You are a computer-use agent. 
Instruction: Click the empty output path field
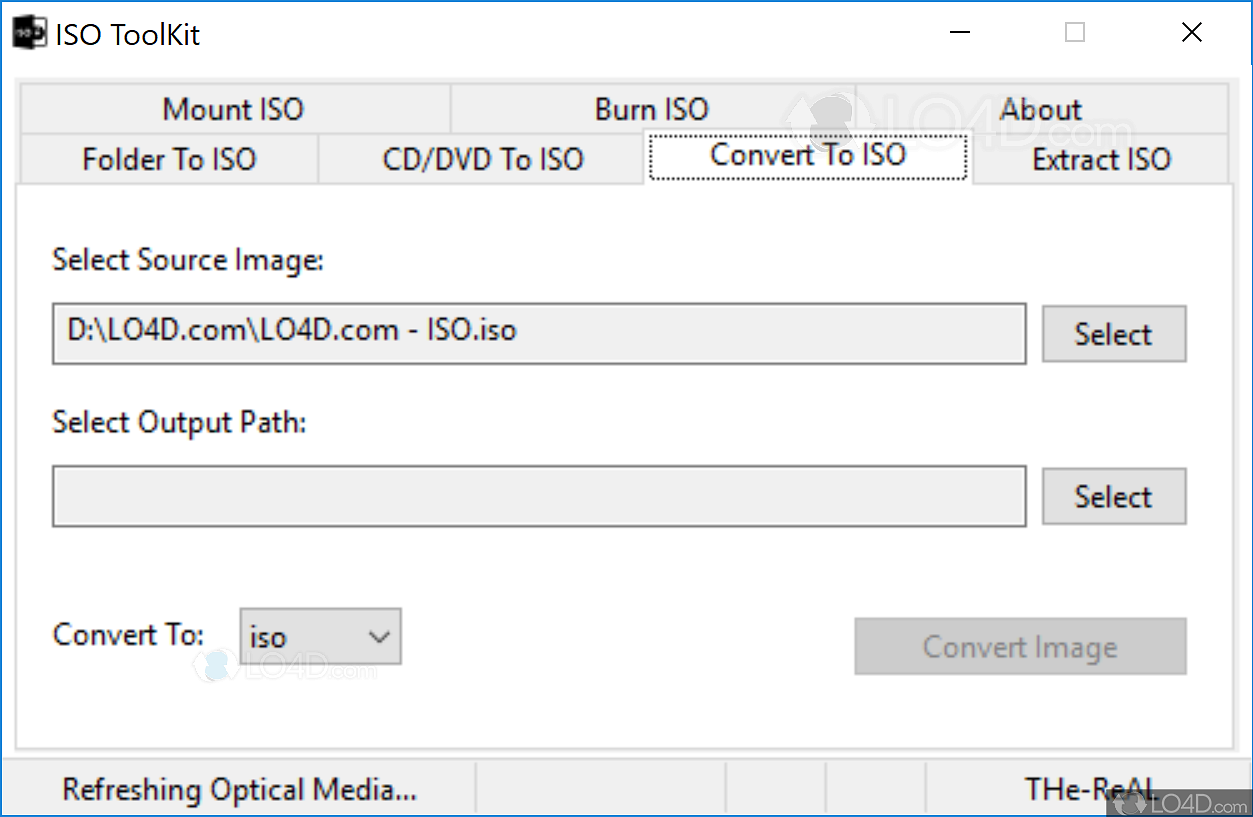[x=539, y=495]
